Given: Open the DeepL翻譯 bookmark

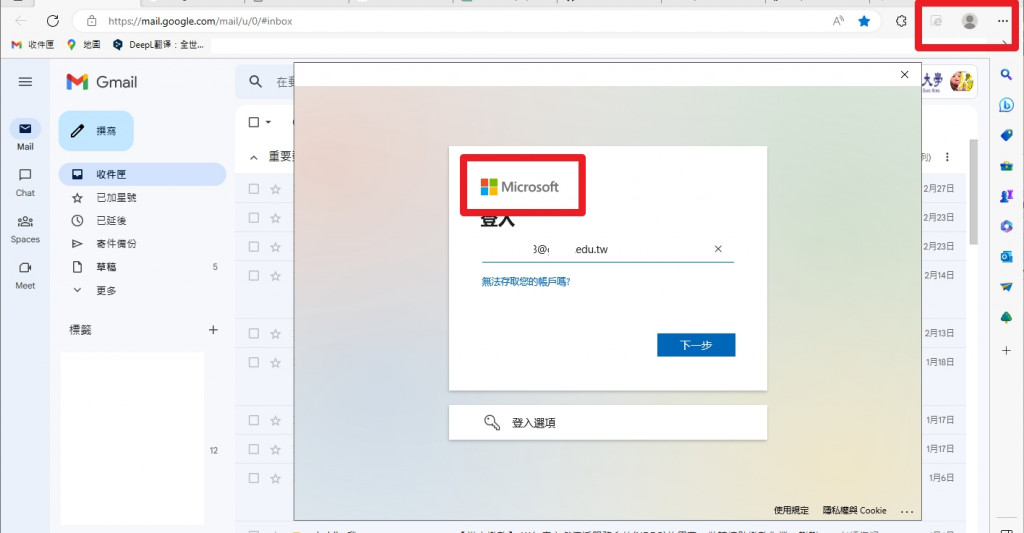Looking at the screenshot, I should point(159,44).
